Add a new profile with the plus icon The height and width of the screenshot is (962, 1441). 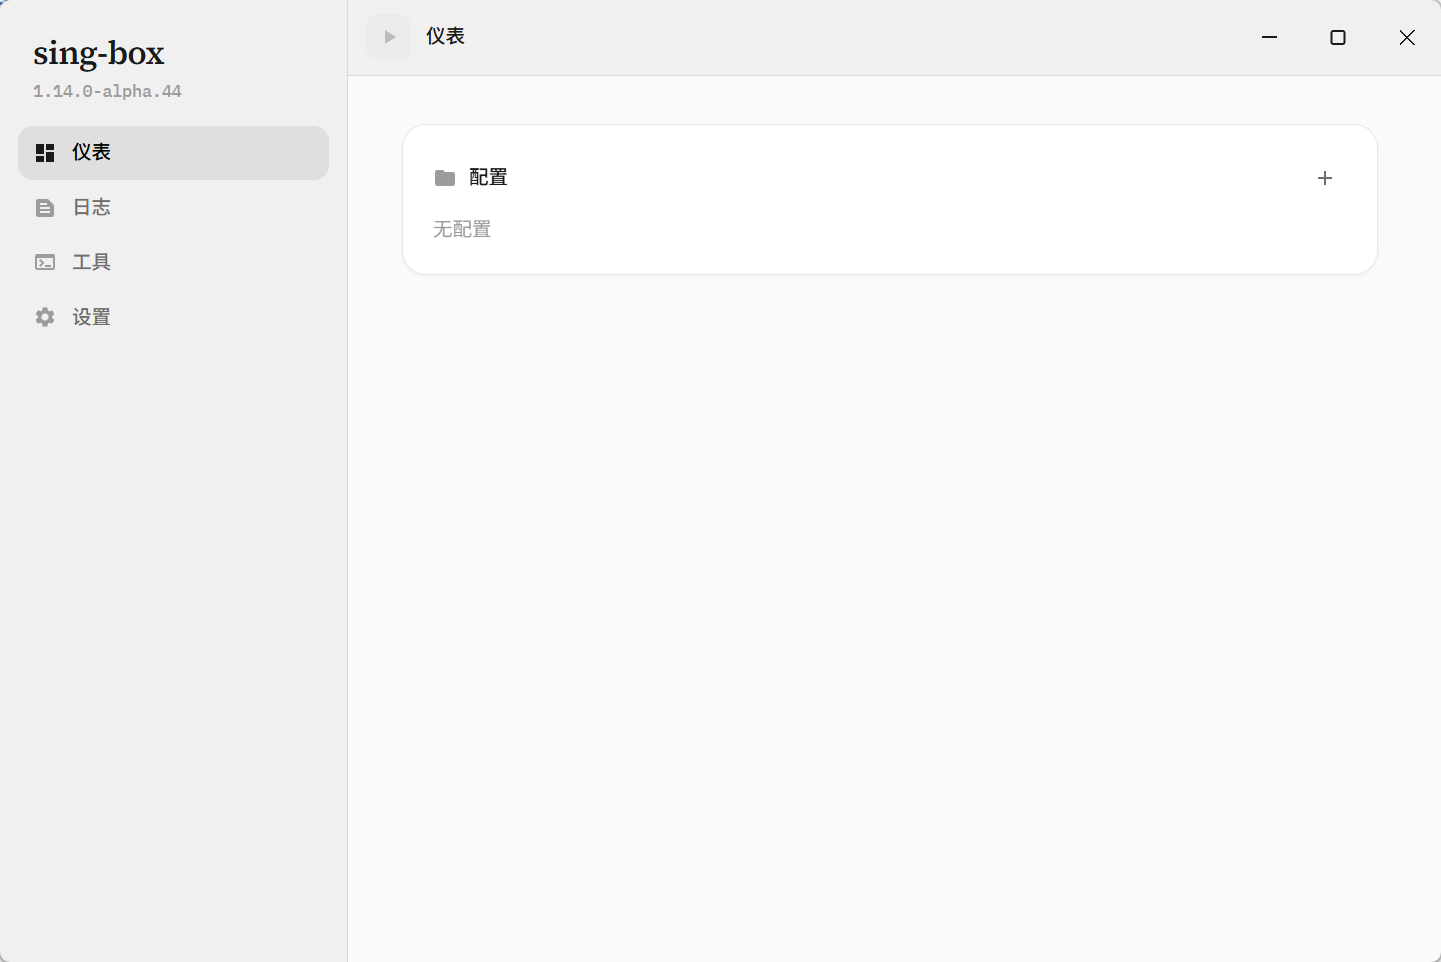pyautogui.click(x=1325, y=178)
